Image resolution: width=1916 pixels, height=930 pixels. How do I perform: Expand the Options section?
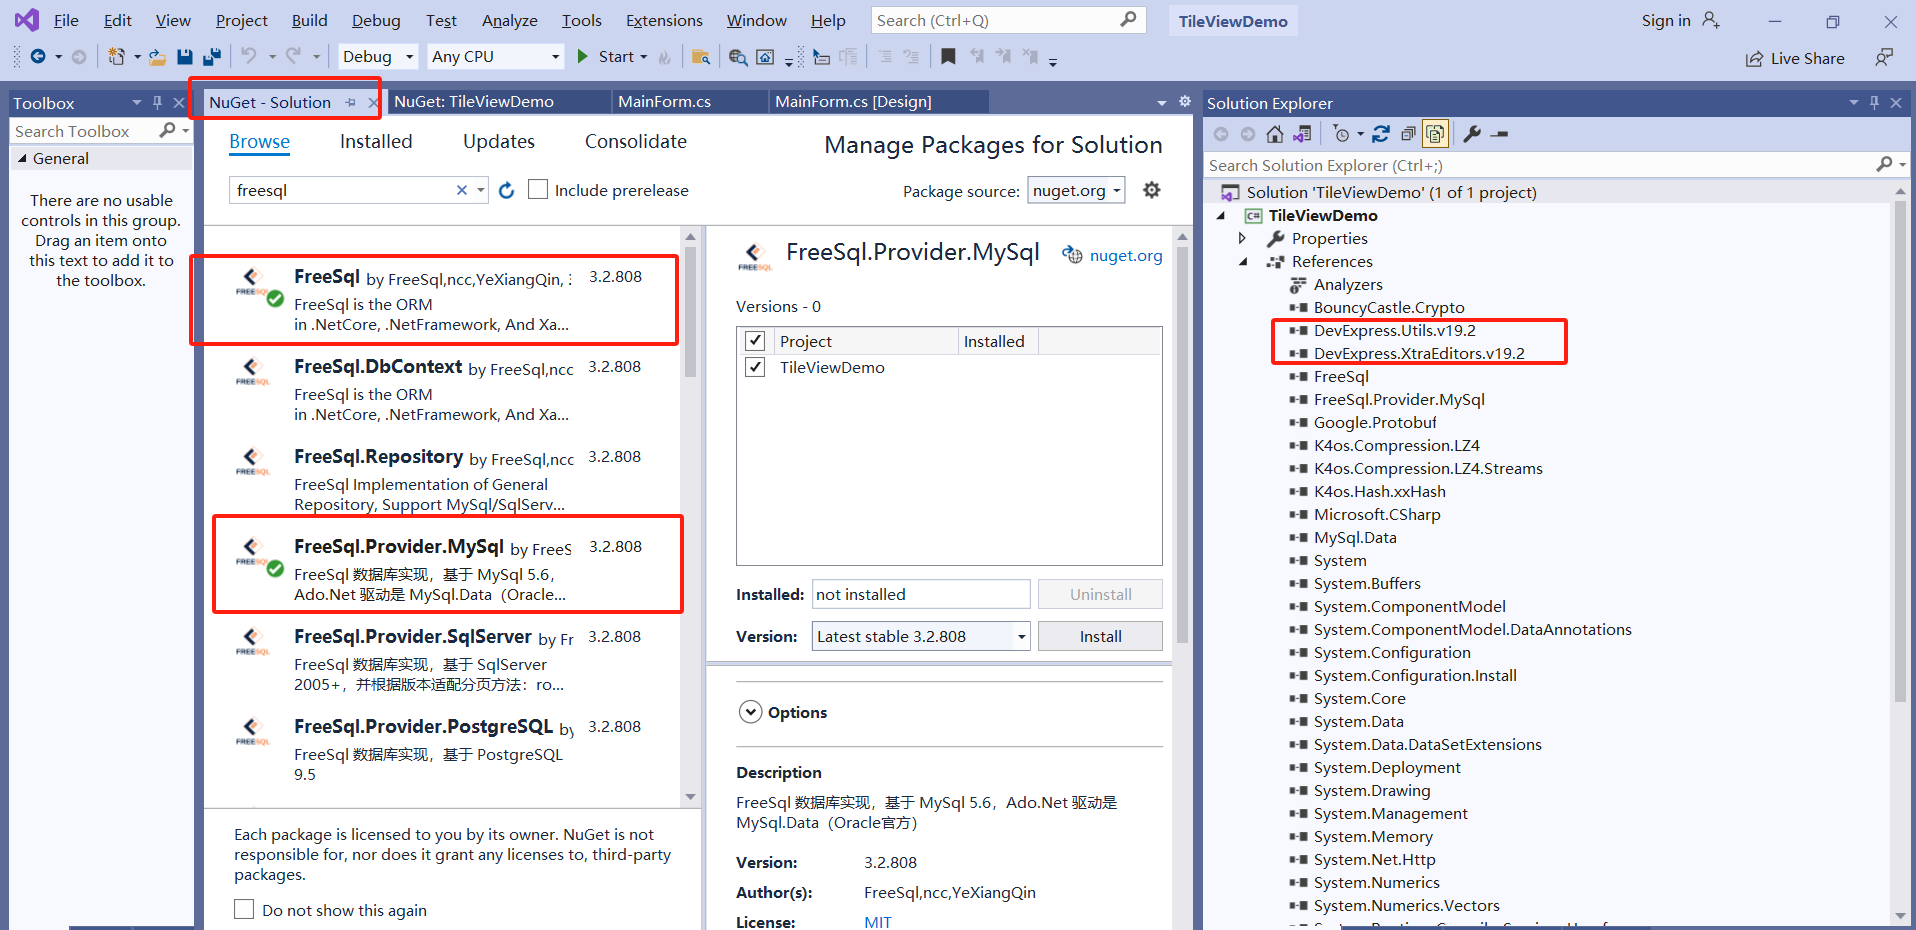(x=750, y=712)
